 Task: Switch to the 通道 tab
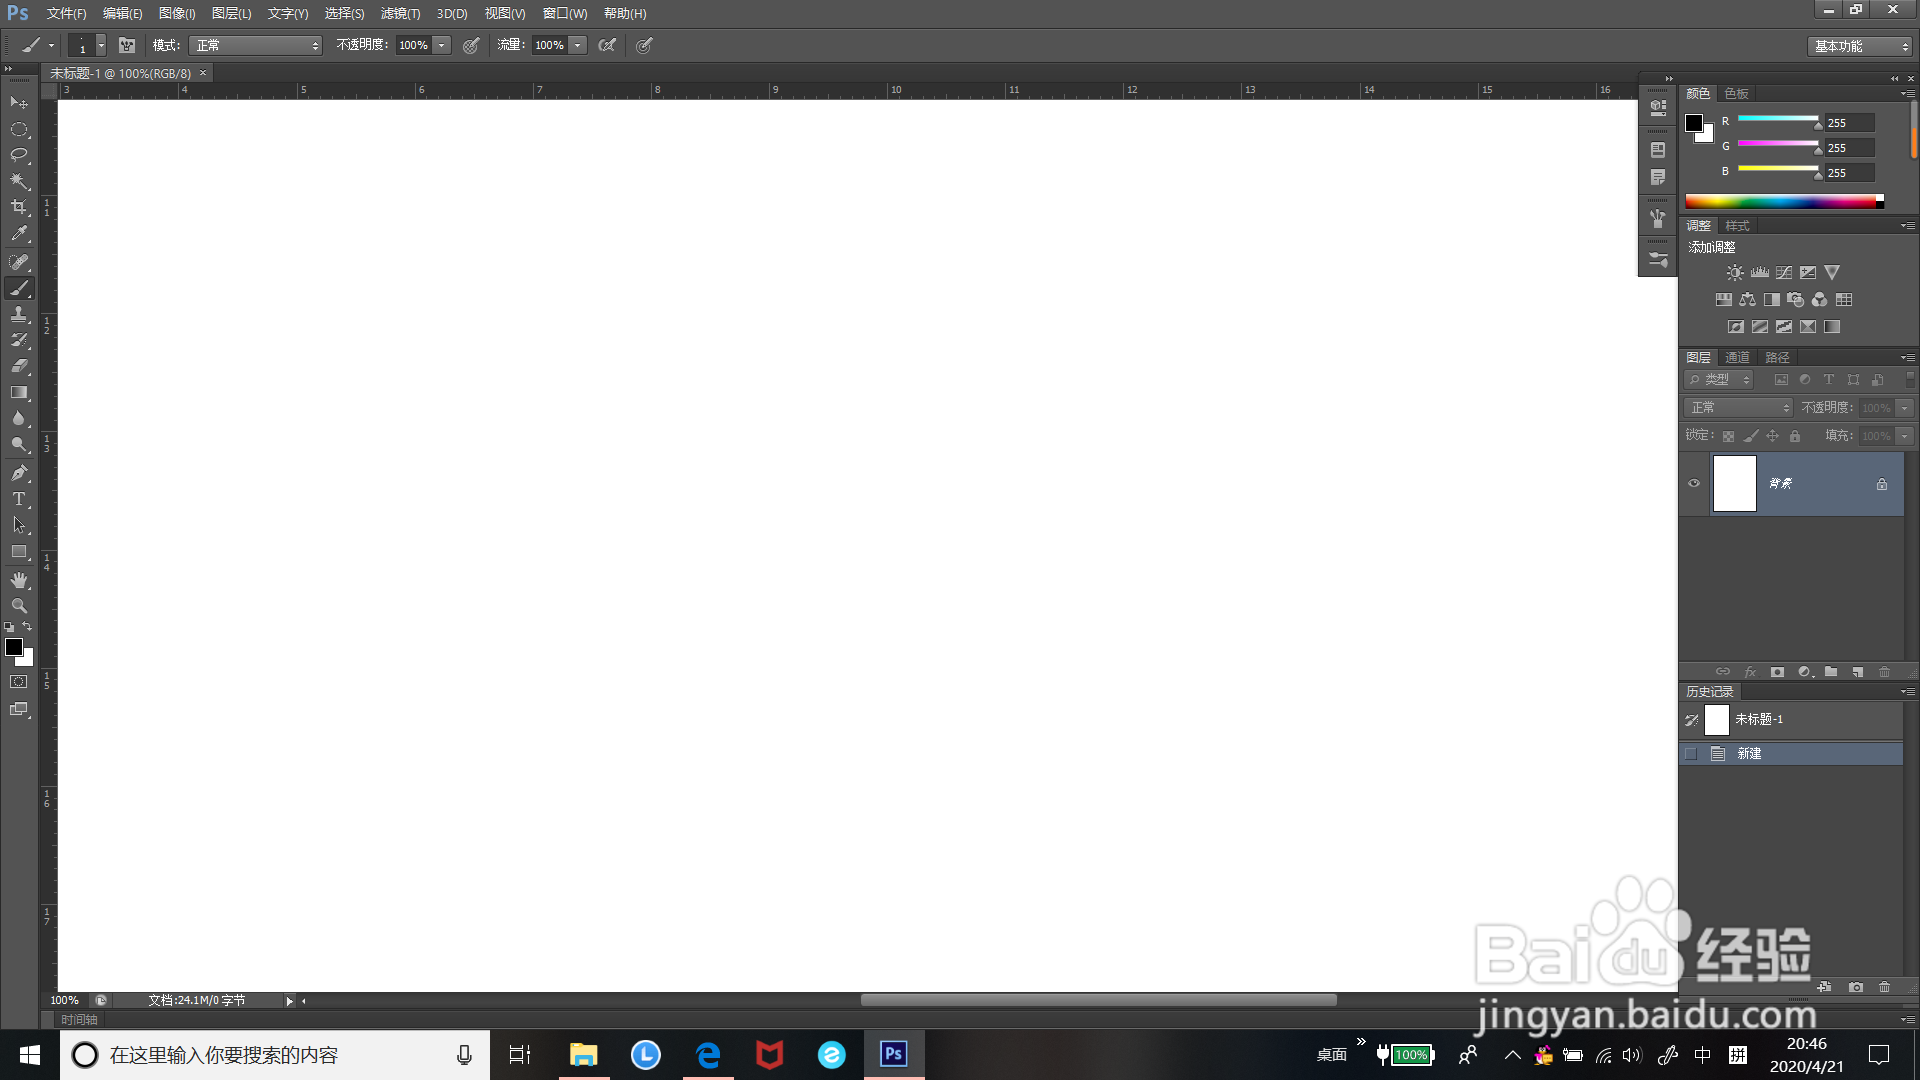[1737, 357]
